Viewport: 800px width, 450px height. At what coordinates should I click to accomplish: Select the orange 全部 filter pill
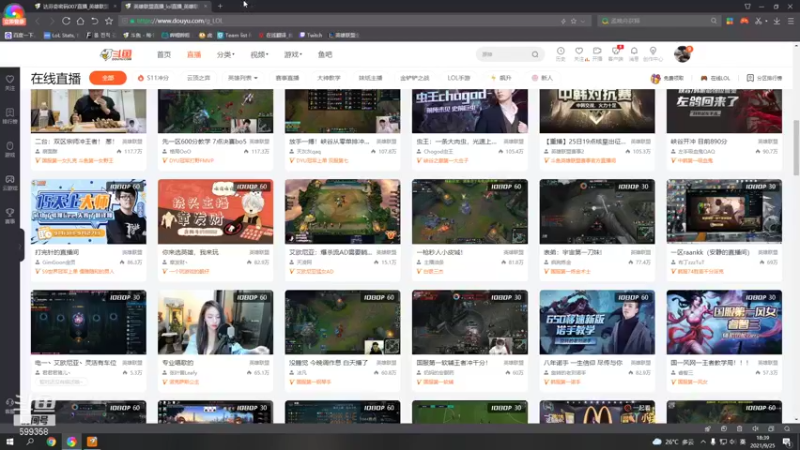[x=108, y=78]
